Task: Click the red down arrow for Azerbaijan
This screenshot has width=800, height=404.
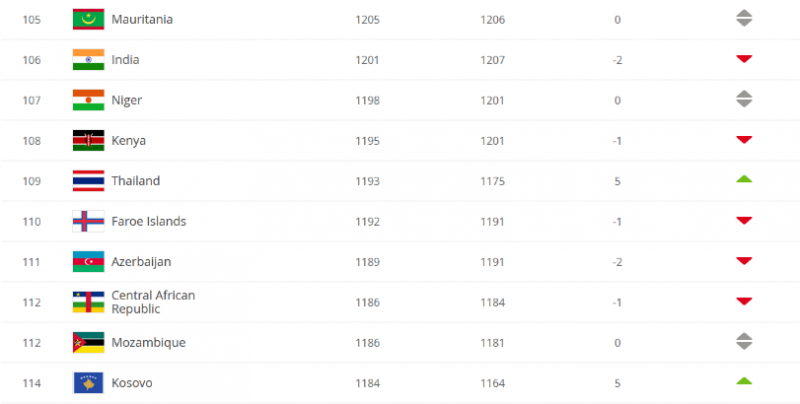Action: 743,262
